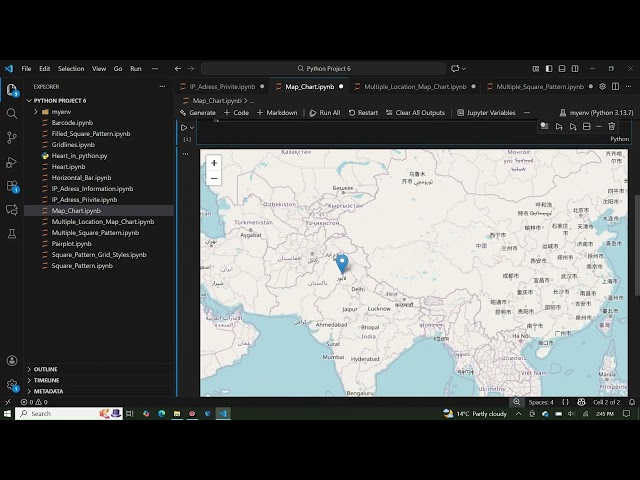Expand the OUTLINE section
Screen dimensions: 640x480
(x=99, y=369)
